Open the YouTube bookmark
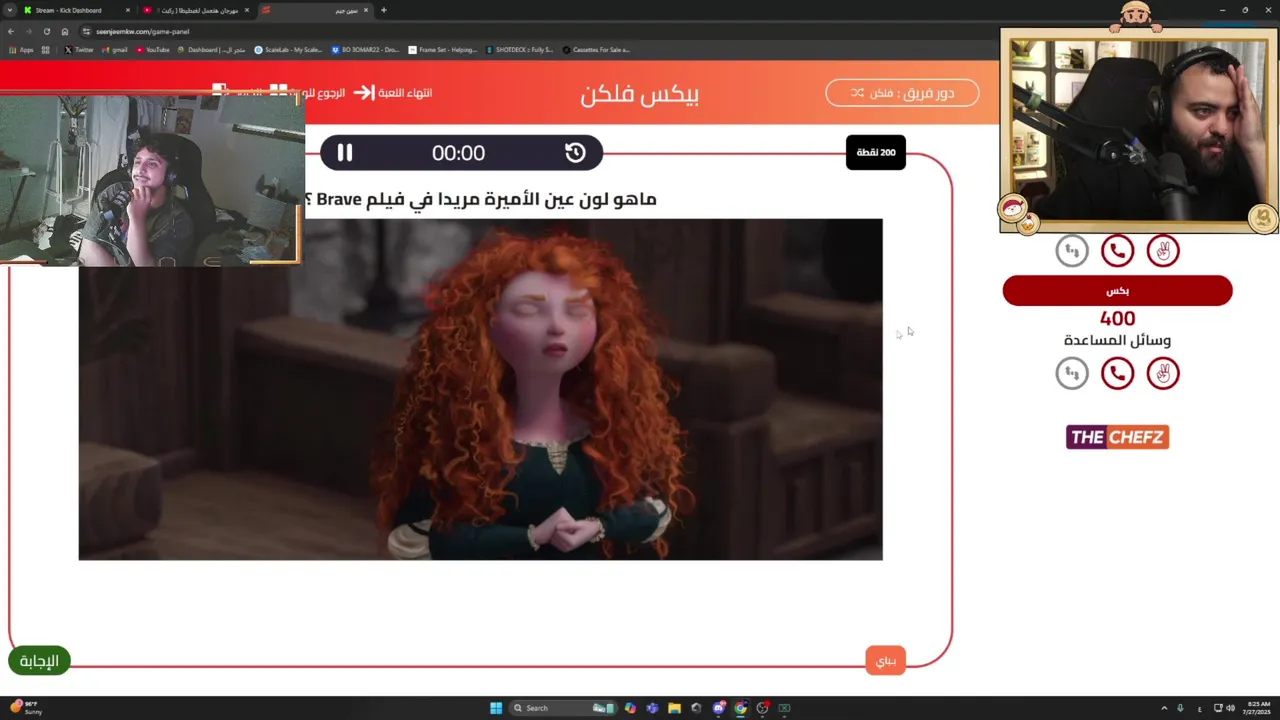Viewport: 1280px width, 720px height. pos(152,49)
